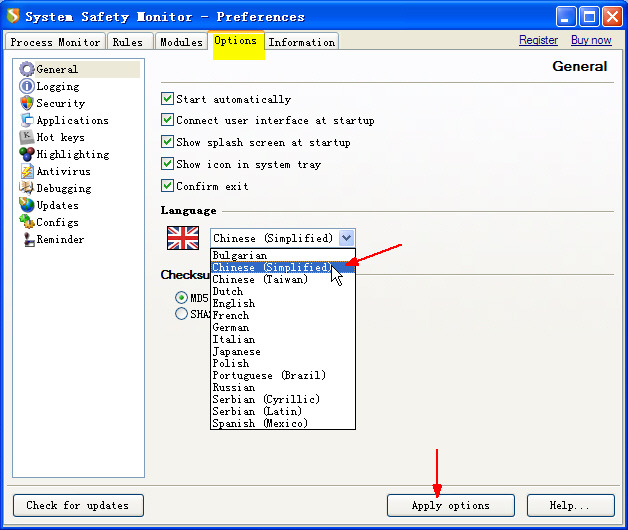
Task: Choose Chinese (Simplified) in list
Action: [x=283, y=267]
